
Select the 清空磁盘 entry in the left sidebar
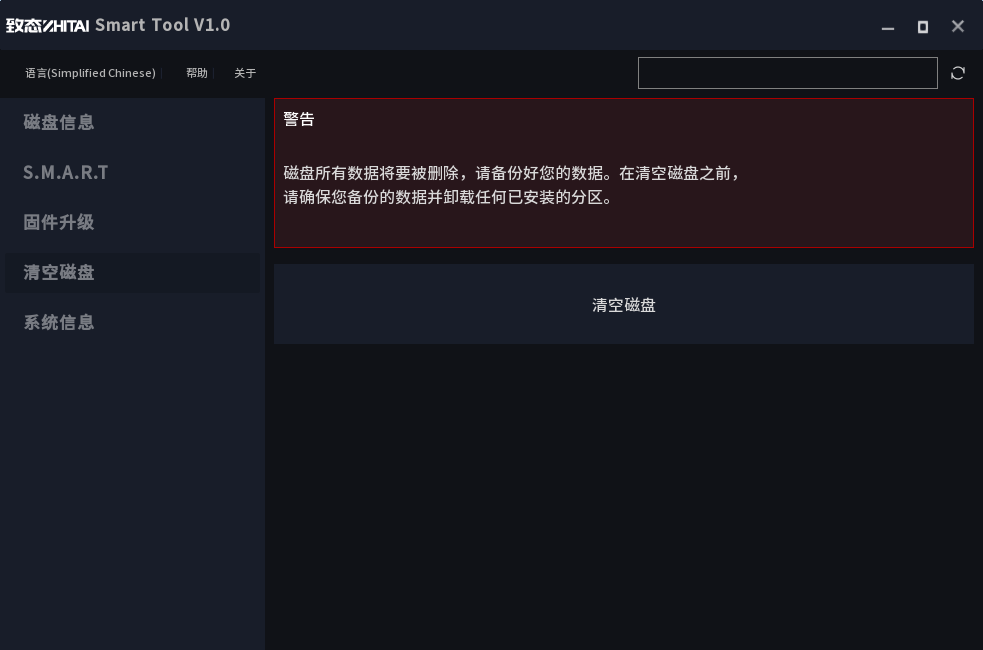pos(132,273)
